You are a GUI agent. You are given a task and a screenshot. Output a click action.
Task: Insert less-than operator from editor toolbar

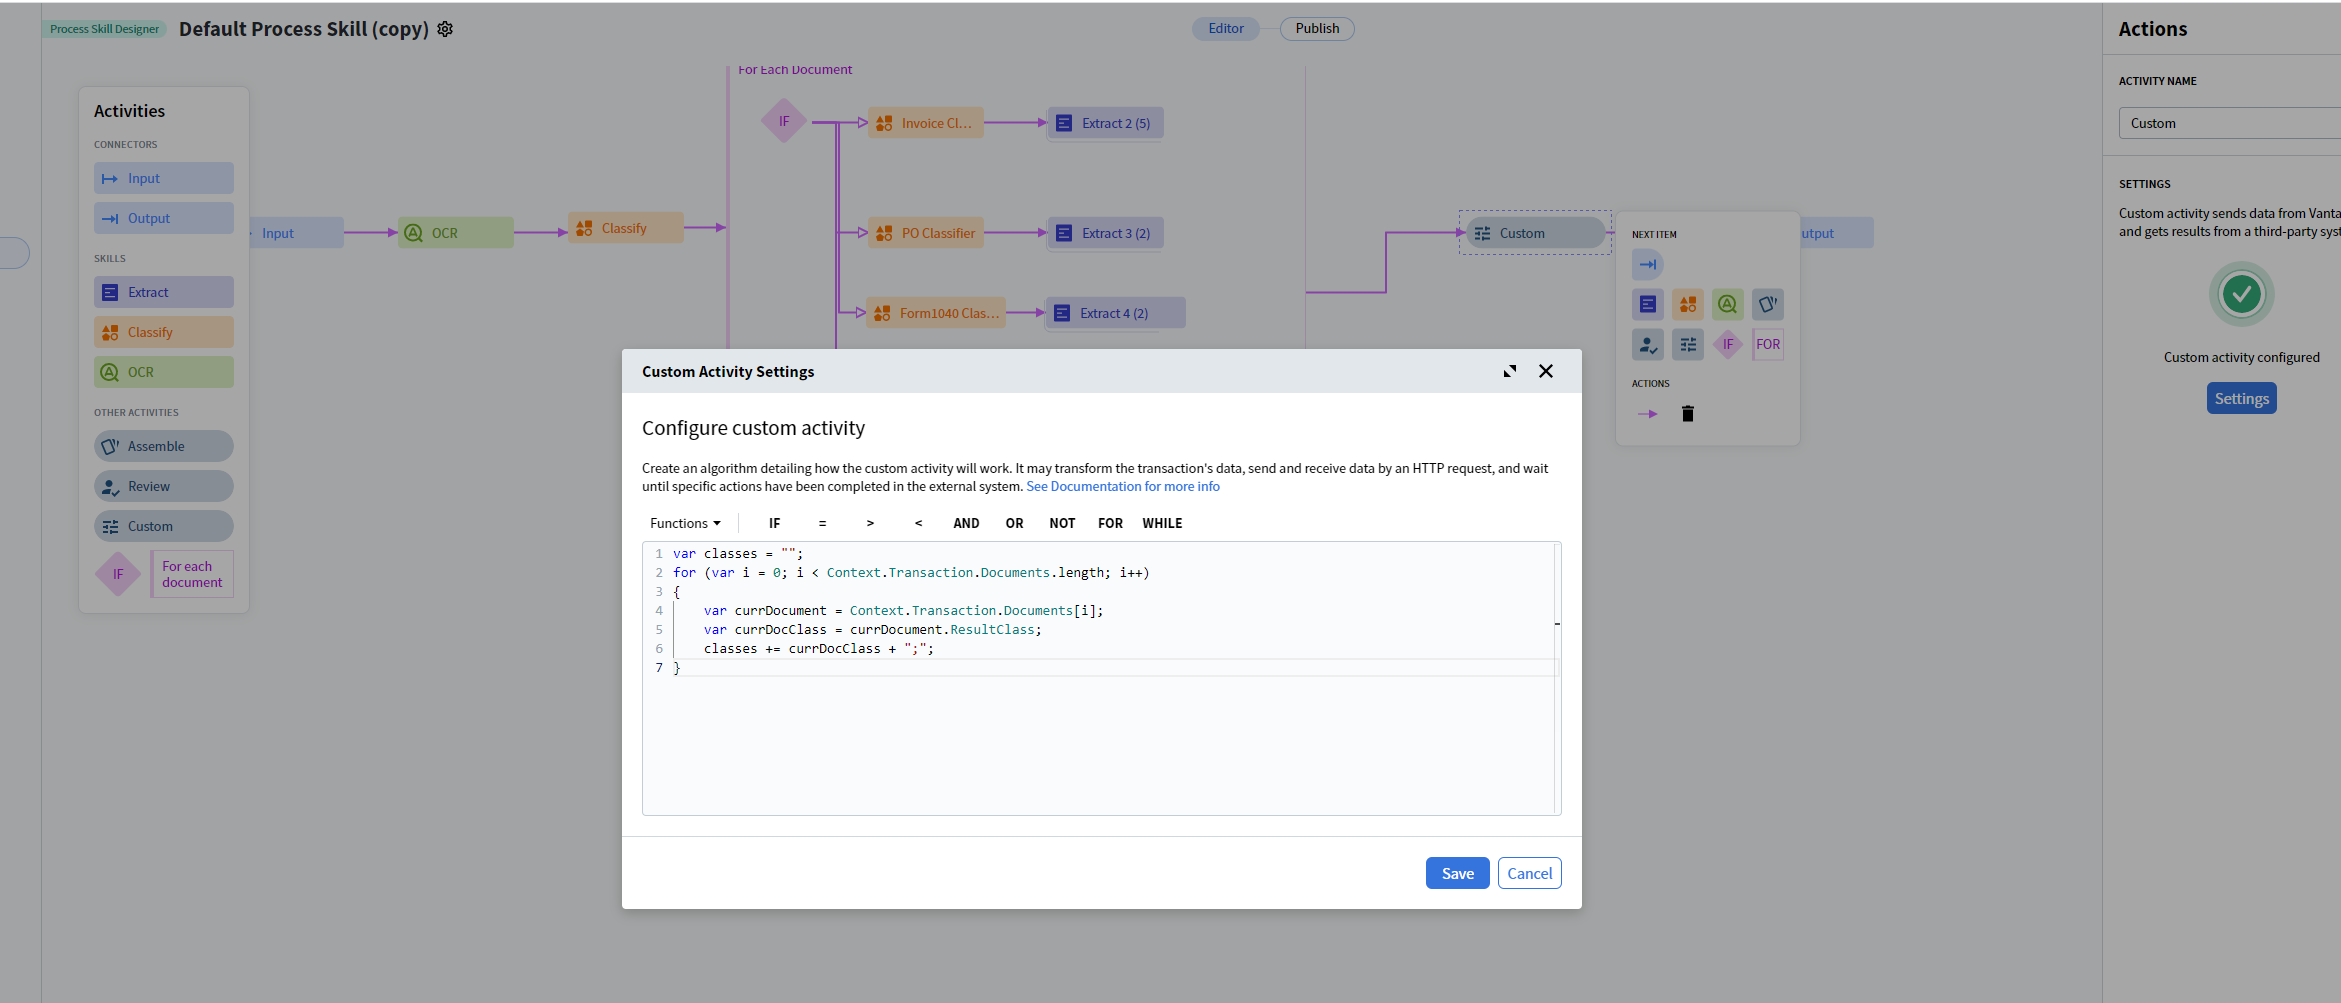point(918,523)
